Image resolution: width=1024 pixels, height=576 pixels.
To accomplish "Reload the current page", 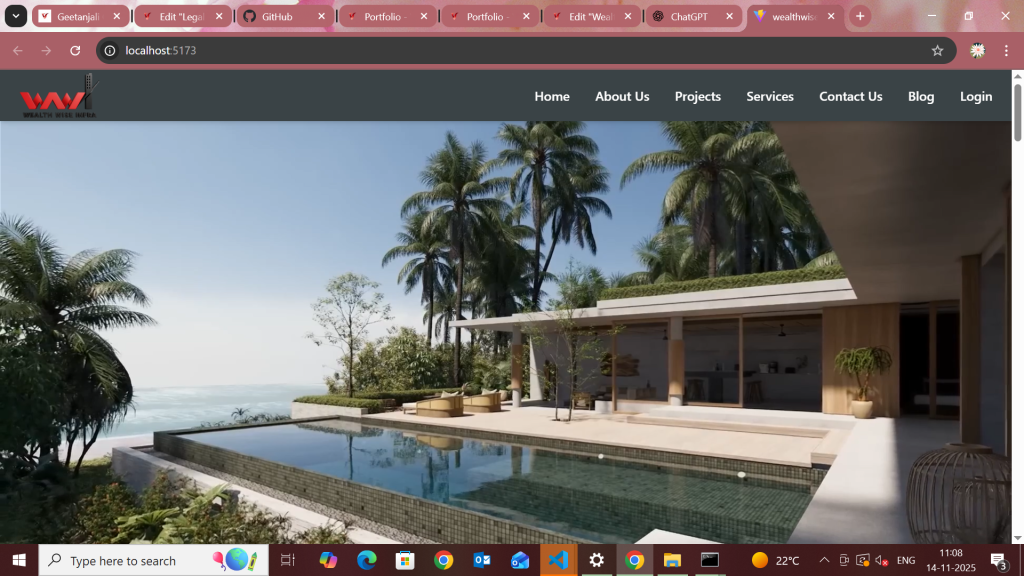I will pyautogui.click(x=75, y=51).
